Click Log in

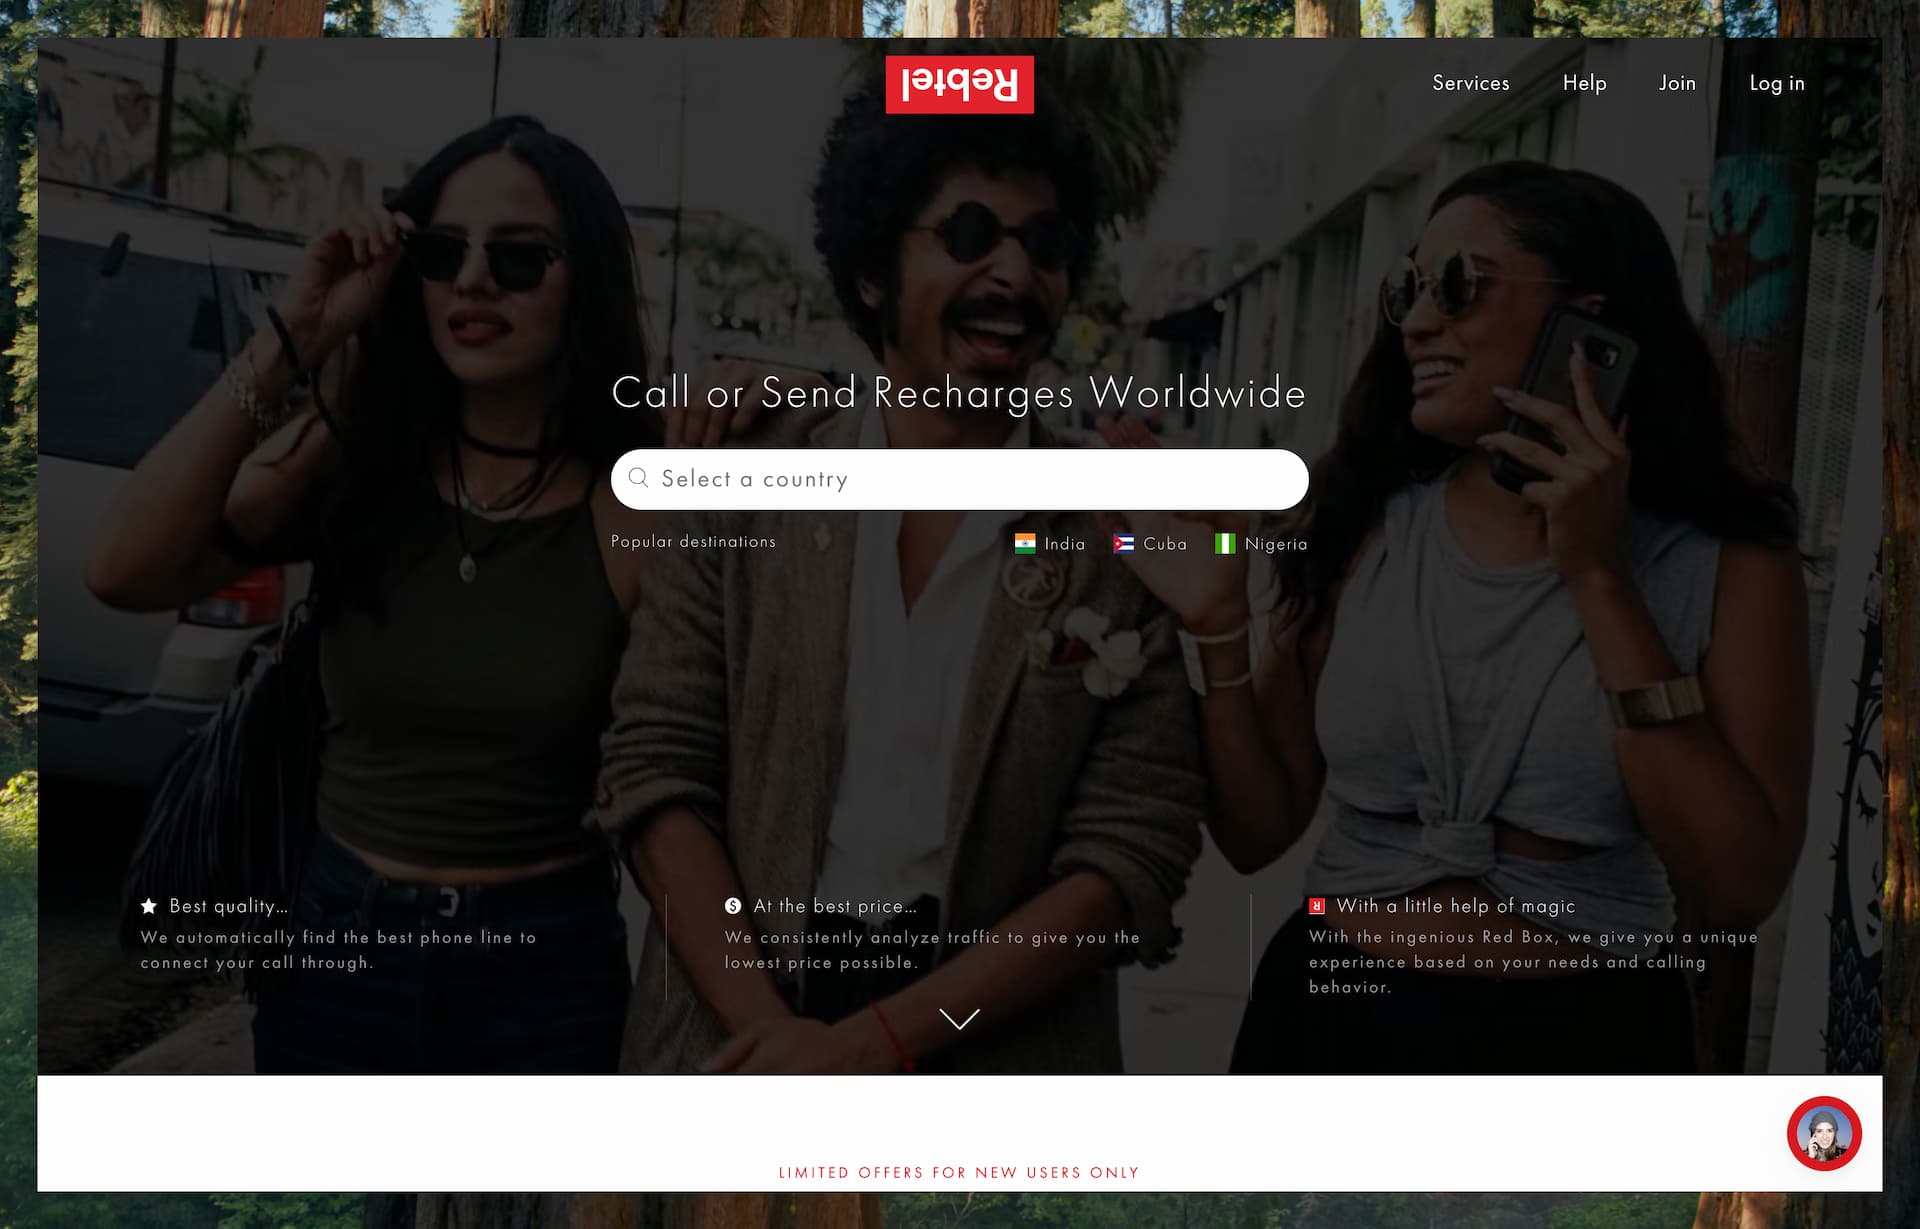coord(1777,83)
